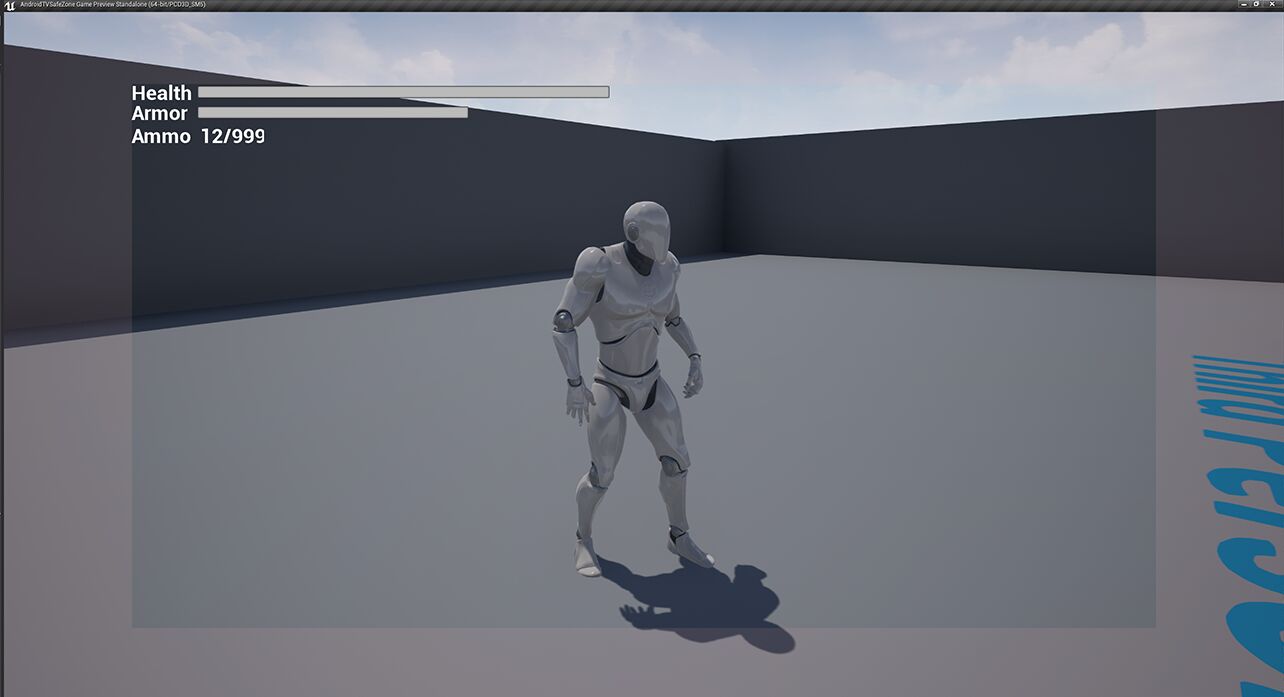
Task: Minimize the game preview window
Action: 1244,4
